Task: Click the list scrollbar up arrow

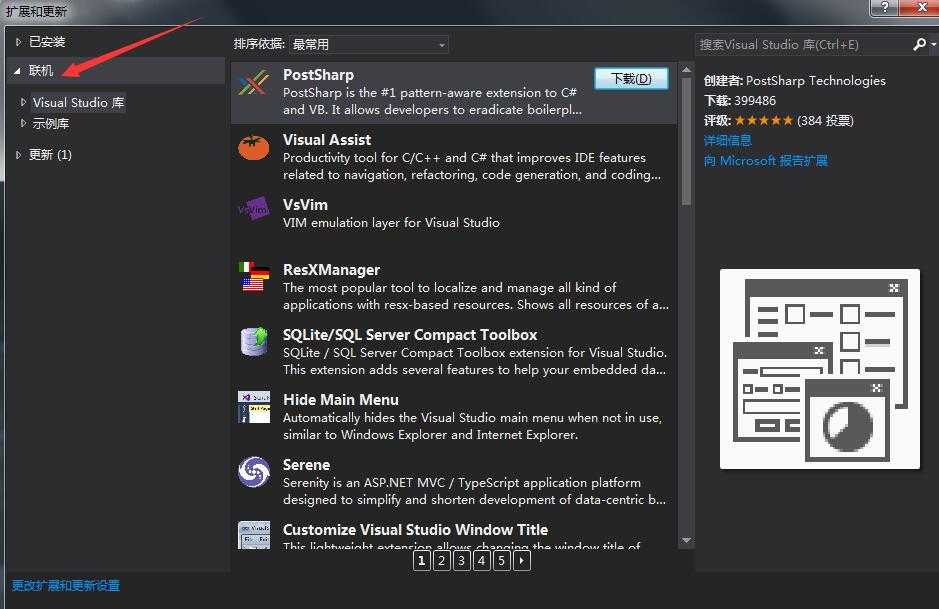Action: [x=686, y=69]
